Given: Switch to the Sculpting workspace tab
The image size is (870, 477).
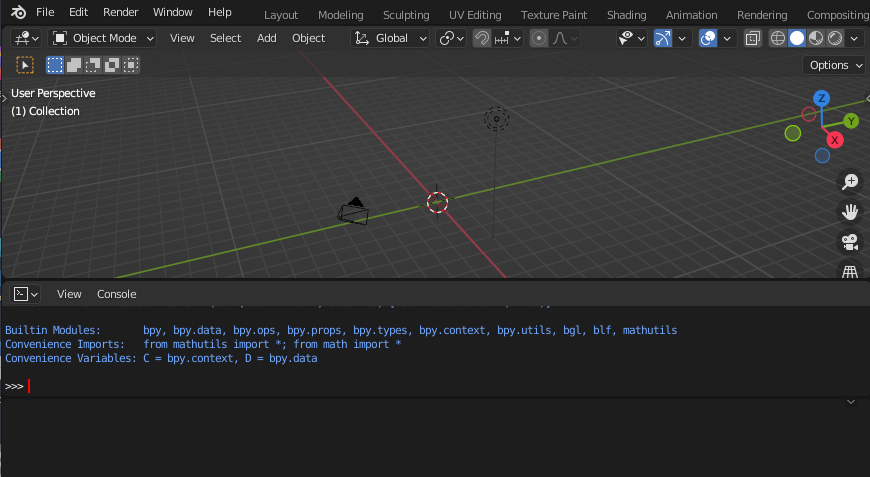Looking at the screenshot, I should tap(406, 15).
